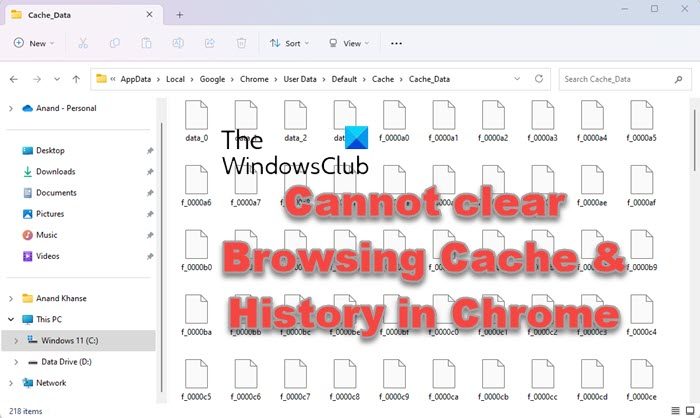Unpin Pictures using its pin icon
Viewport: 700px width, 418px height.
[150, 214]
